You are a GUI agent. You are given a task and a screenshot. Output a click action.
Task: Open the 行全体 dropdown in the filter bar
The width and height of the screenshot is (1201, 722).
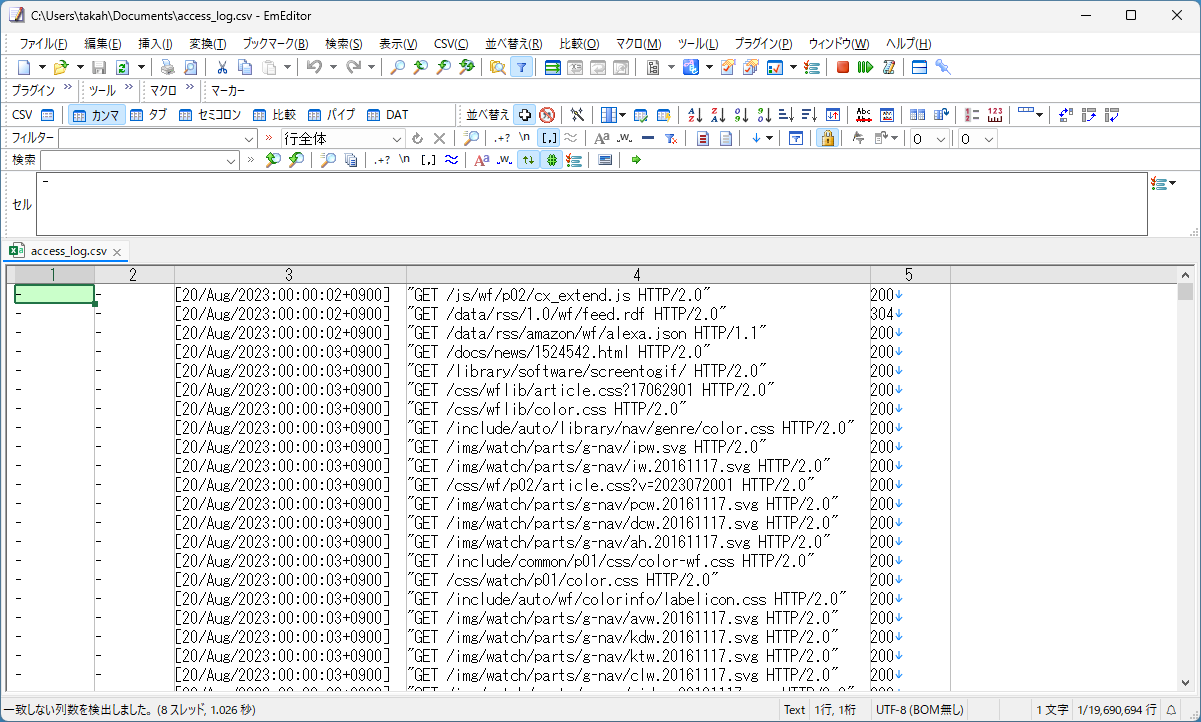pyautogui.click(x=397, y=138)
